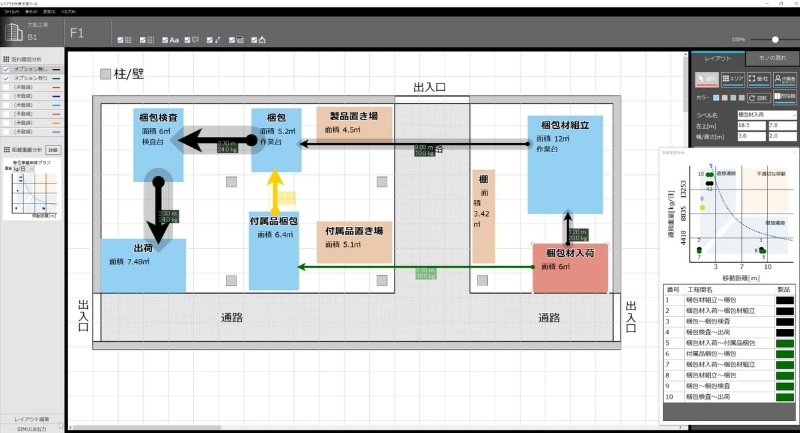Image resolution: width=800 pixels, height=433 pixels.
Task: Select the 作業者 worker tool
Action: point(784,79)
